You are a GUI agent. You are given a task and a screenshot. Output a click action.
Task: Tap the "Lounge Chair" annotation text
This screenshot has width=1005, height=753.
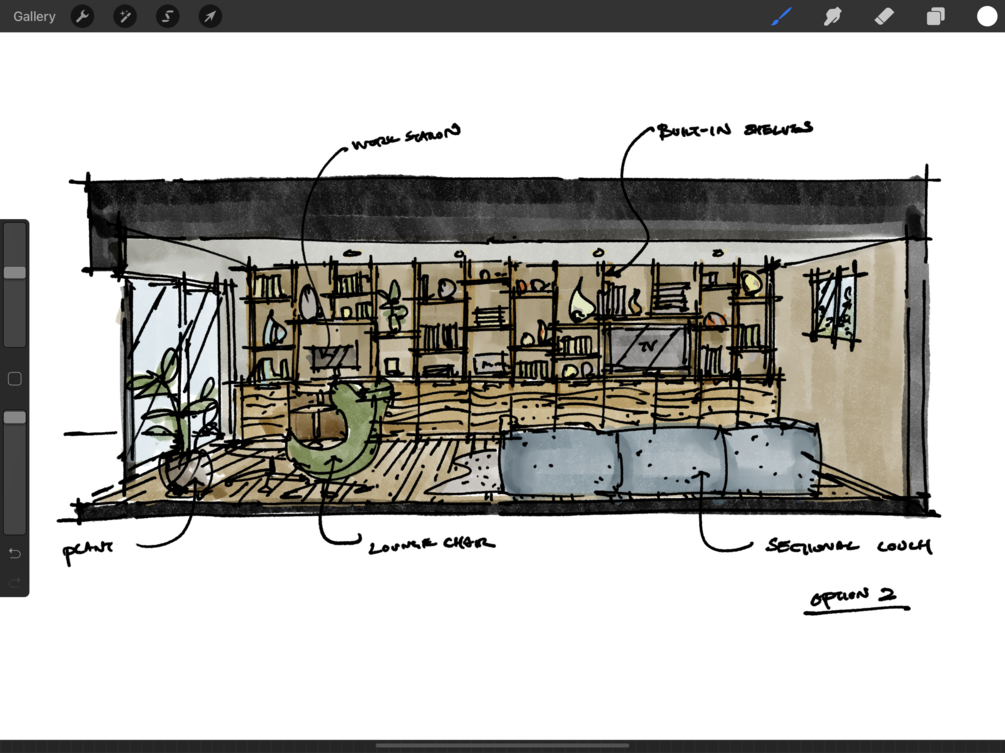click(x=431, y=545)
